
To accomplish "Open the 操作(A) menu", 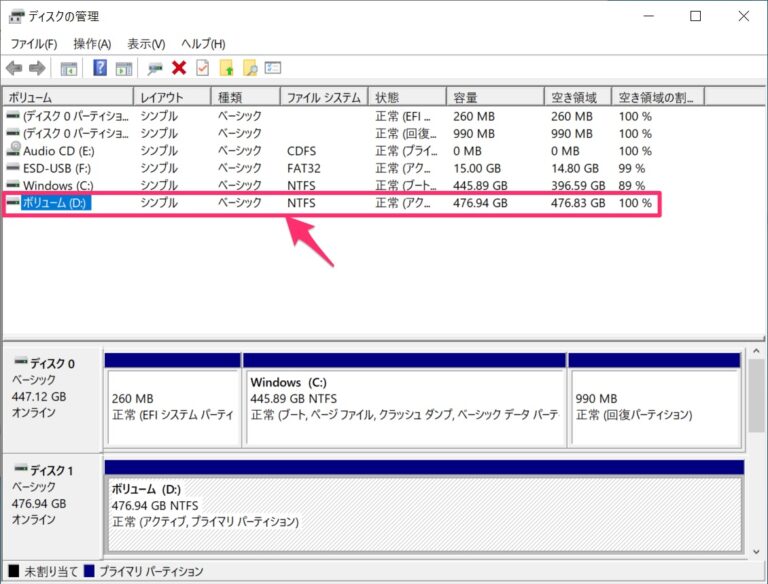I will coord(92,44).
